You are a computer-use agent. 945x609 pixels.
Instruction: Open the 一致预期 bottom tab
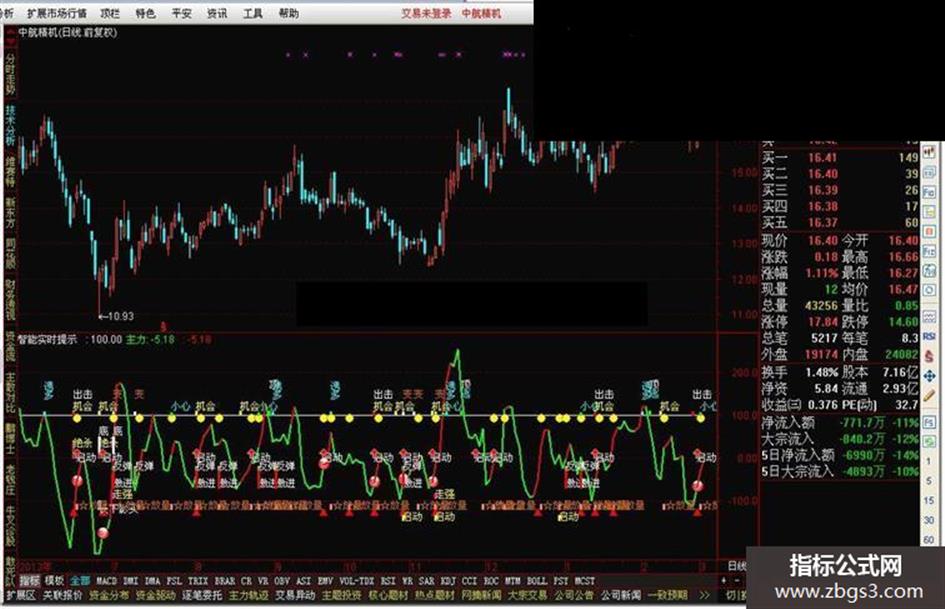667,595
